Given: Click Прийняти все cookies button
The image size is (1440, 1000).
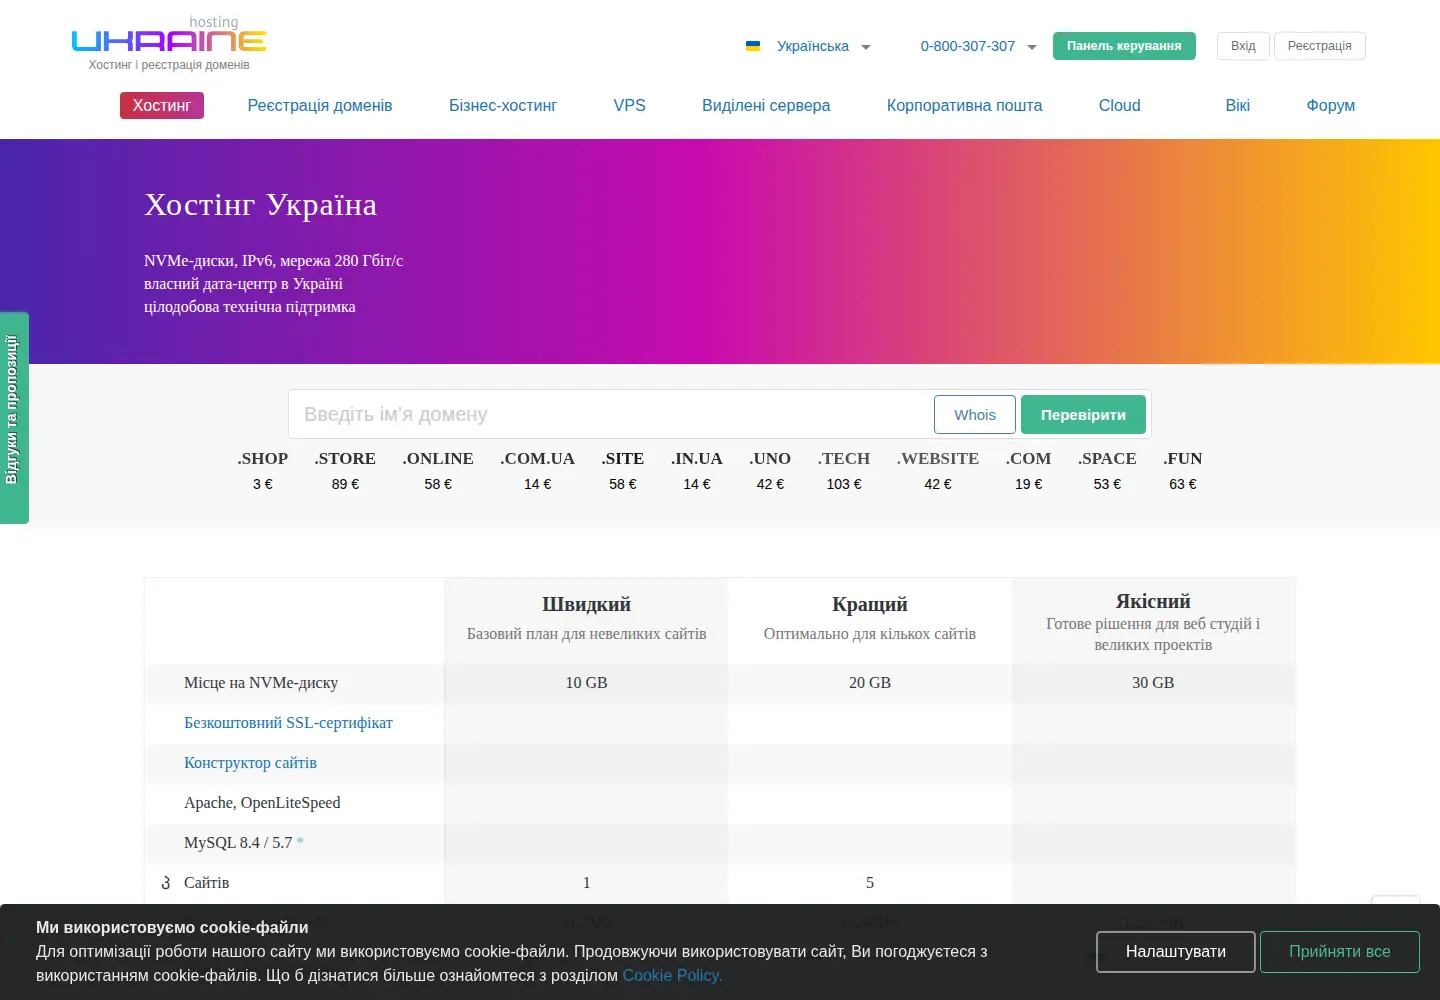Looking at the screenshot, I should pyautogui.click(x=1340, y=952).
